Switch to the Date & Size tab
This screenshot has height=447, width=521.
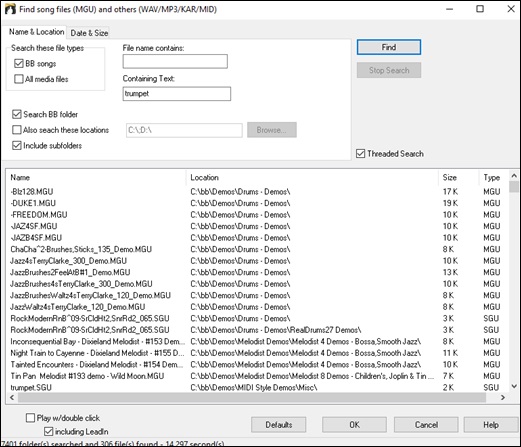pyautogui.click(x=89, y=33)
